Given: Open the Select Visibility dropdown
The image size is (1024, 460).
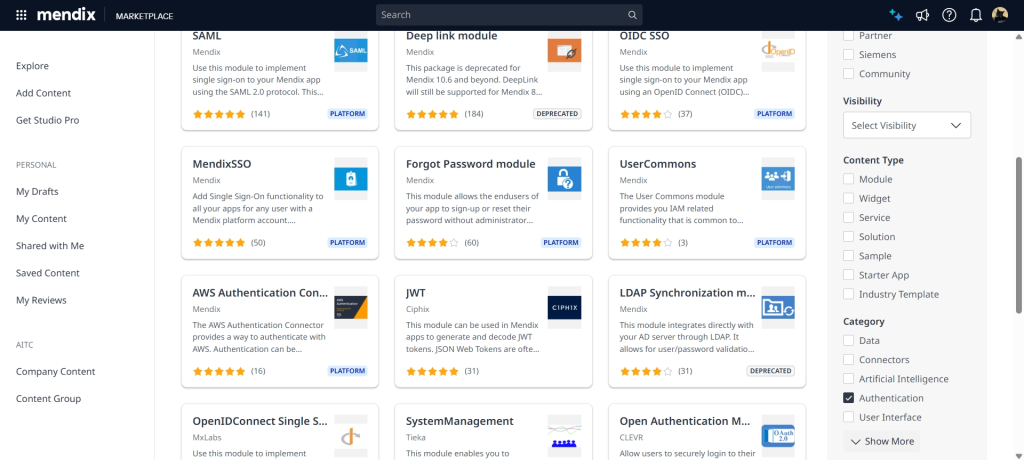Looking at the screenshot, I should click(x=906, y=125).
